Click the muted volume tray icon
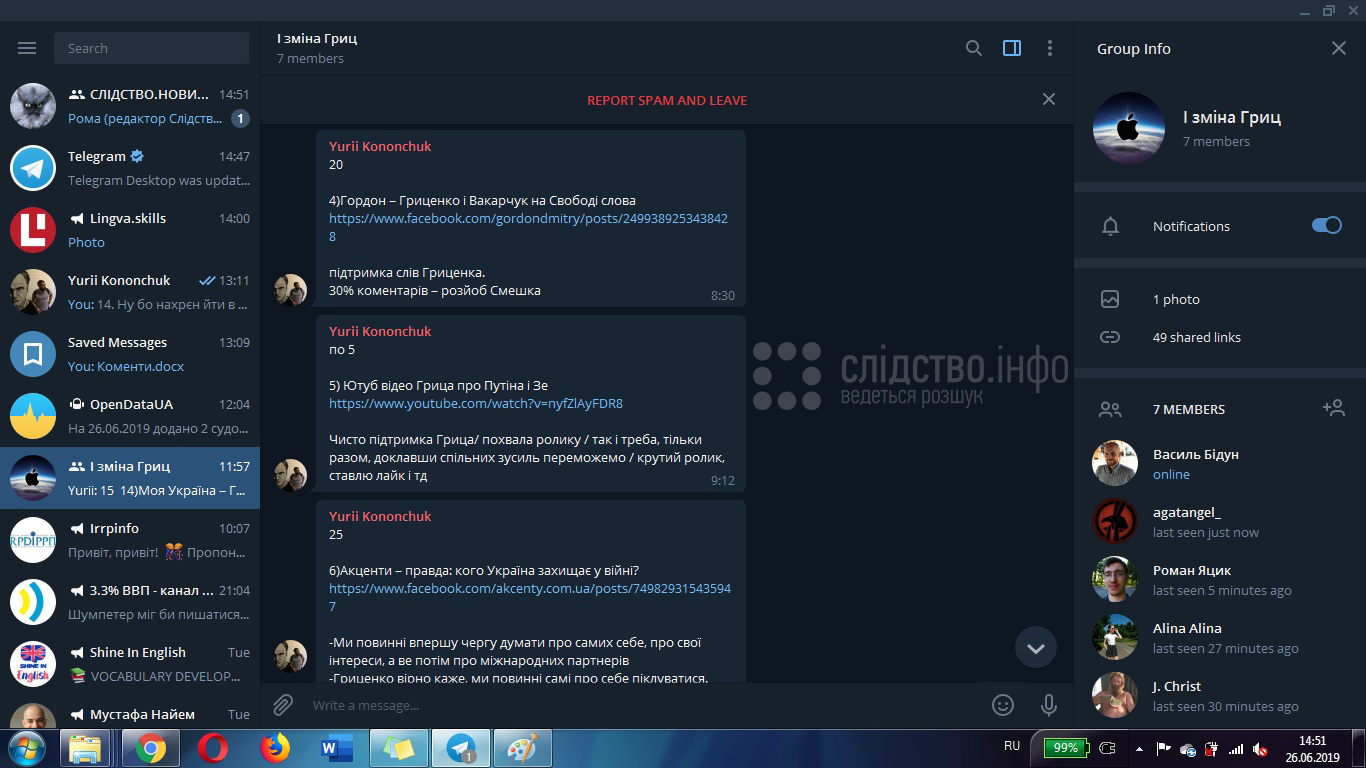The width and height of the screenshot is (1366, 768). pyautogui.click(x=1262, y=749)
